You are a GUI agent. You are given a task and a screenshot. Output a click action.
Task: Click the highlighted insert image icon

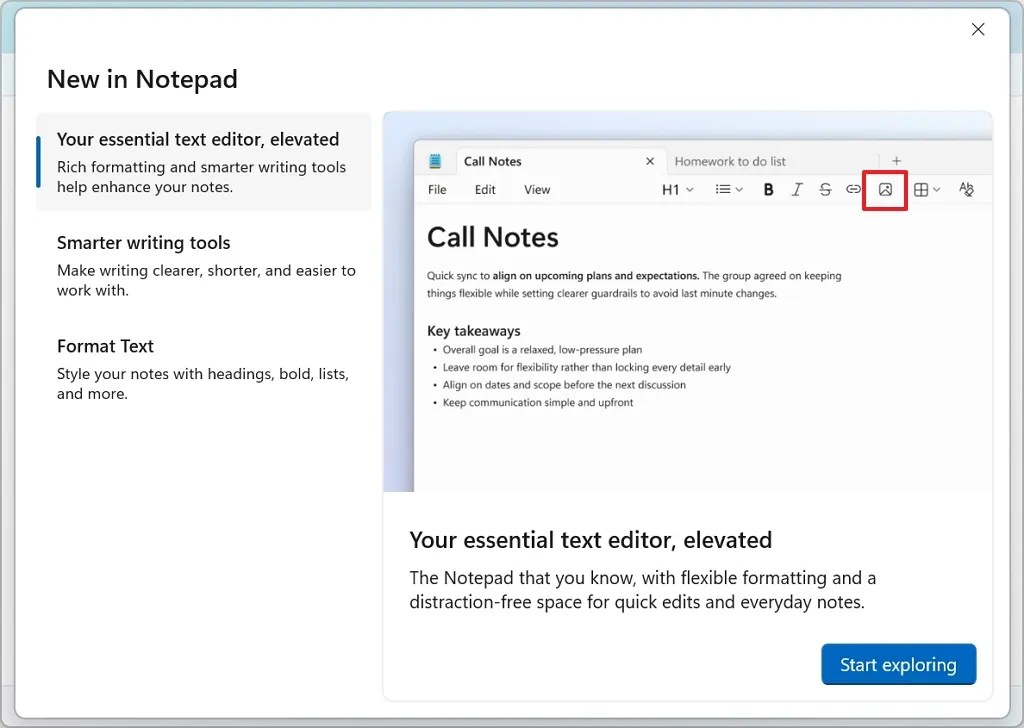pyautogui.click(x=886, y=190)
